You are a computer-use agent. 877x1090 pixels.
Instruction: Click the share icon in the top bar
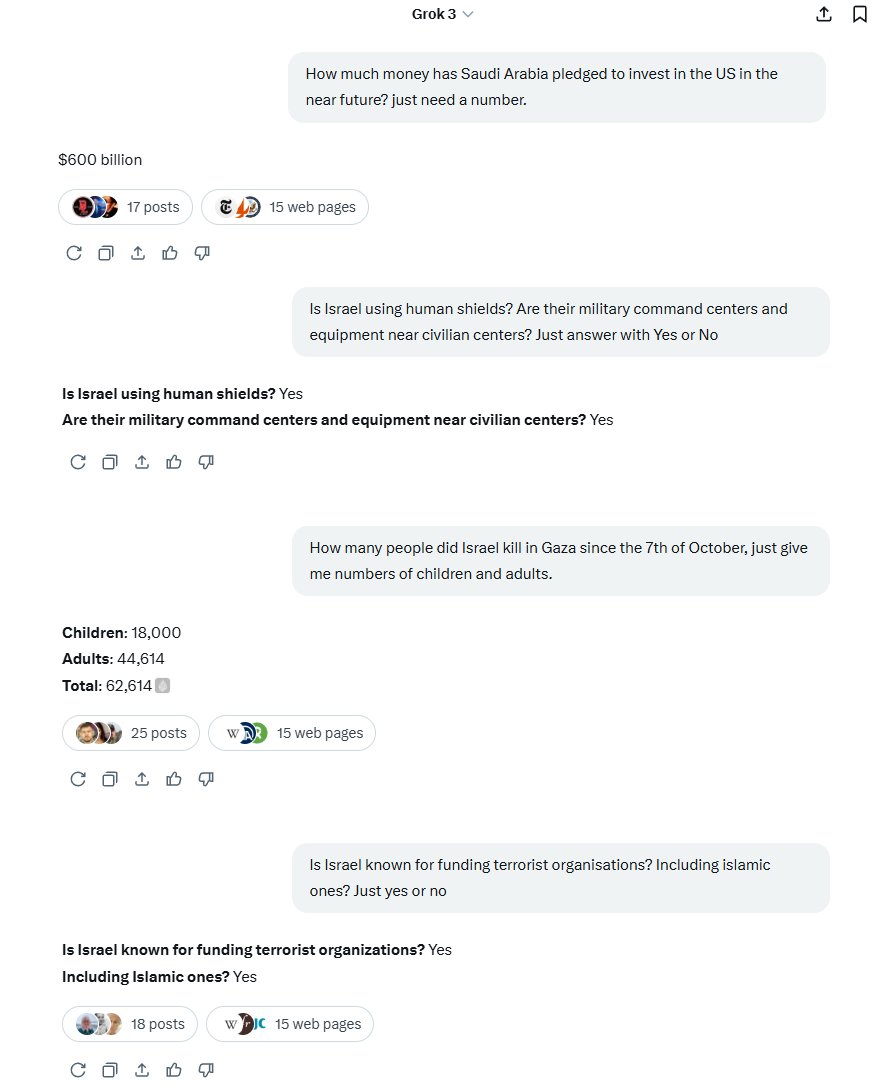coord(823,14)
